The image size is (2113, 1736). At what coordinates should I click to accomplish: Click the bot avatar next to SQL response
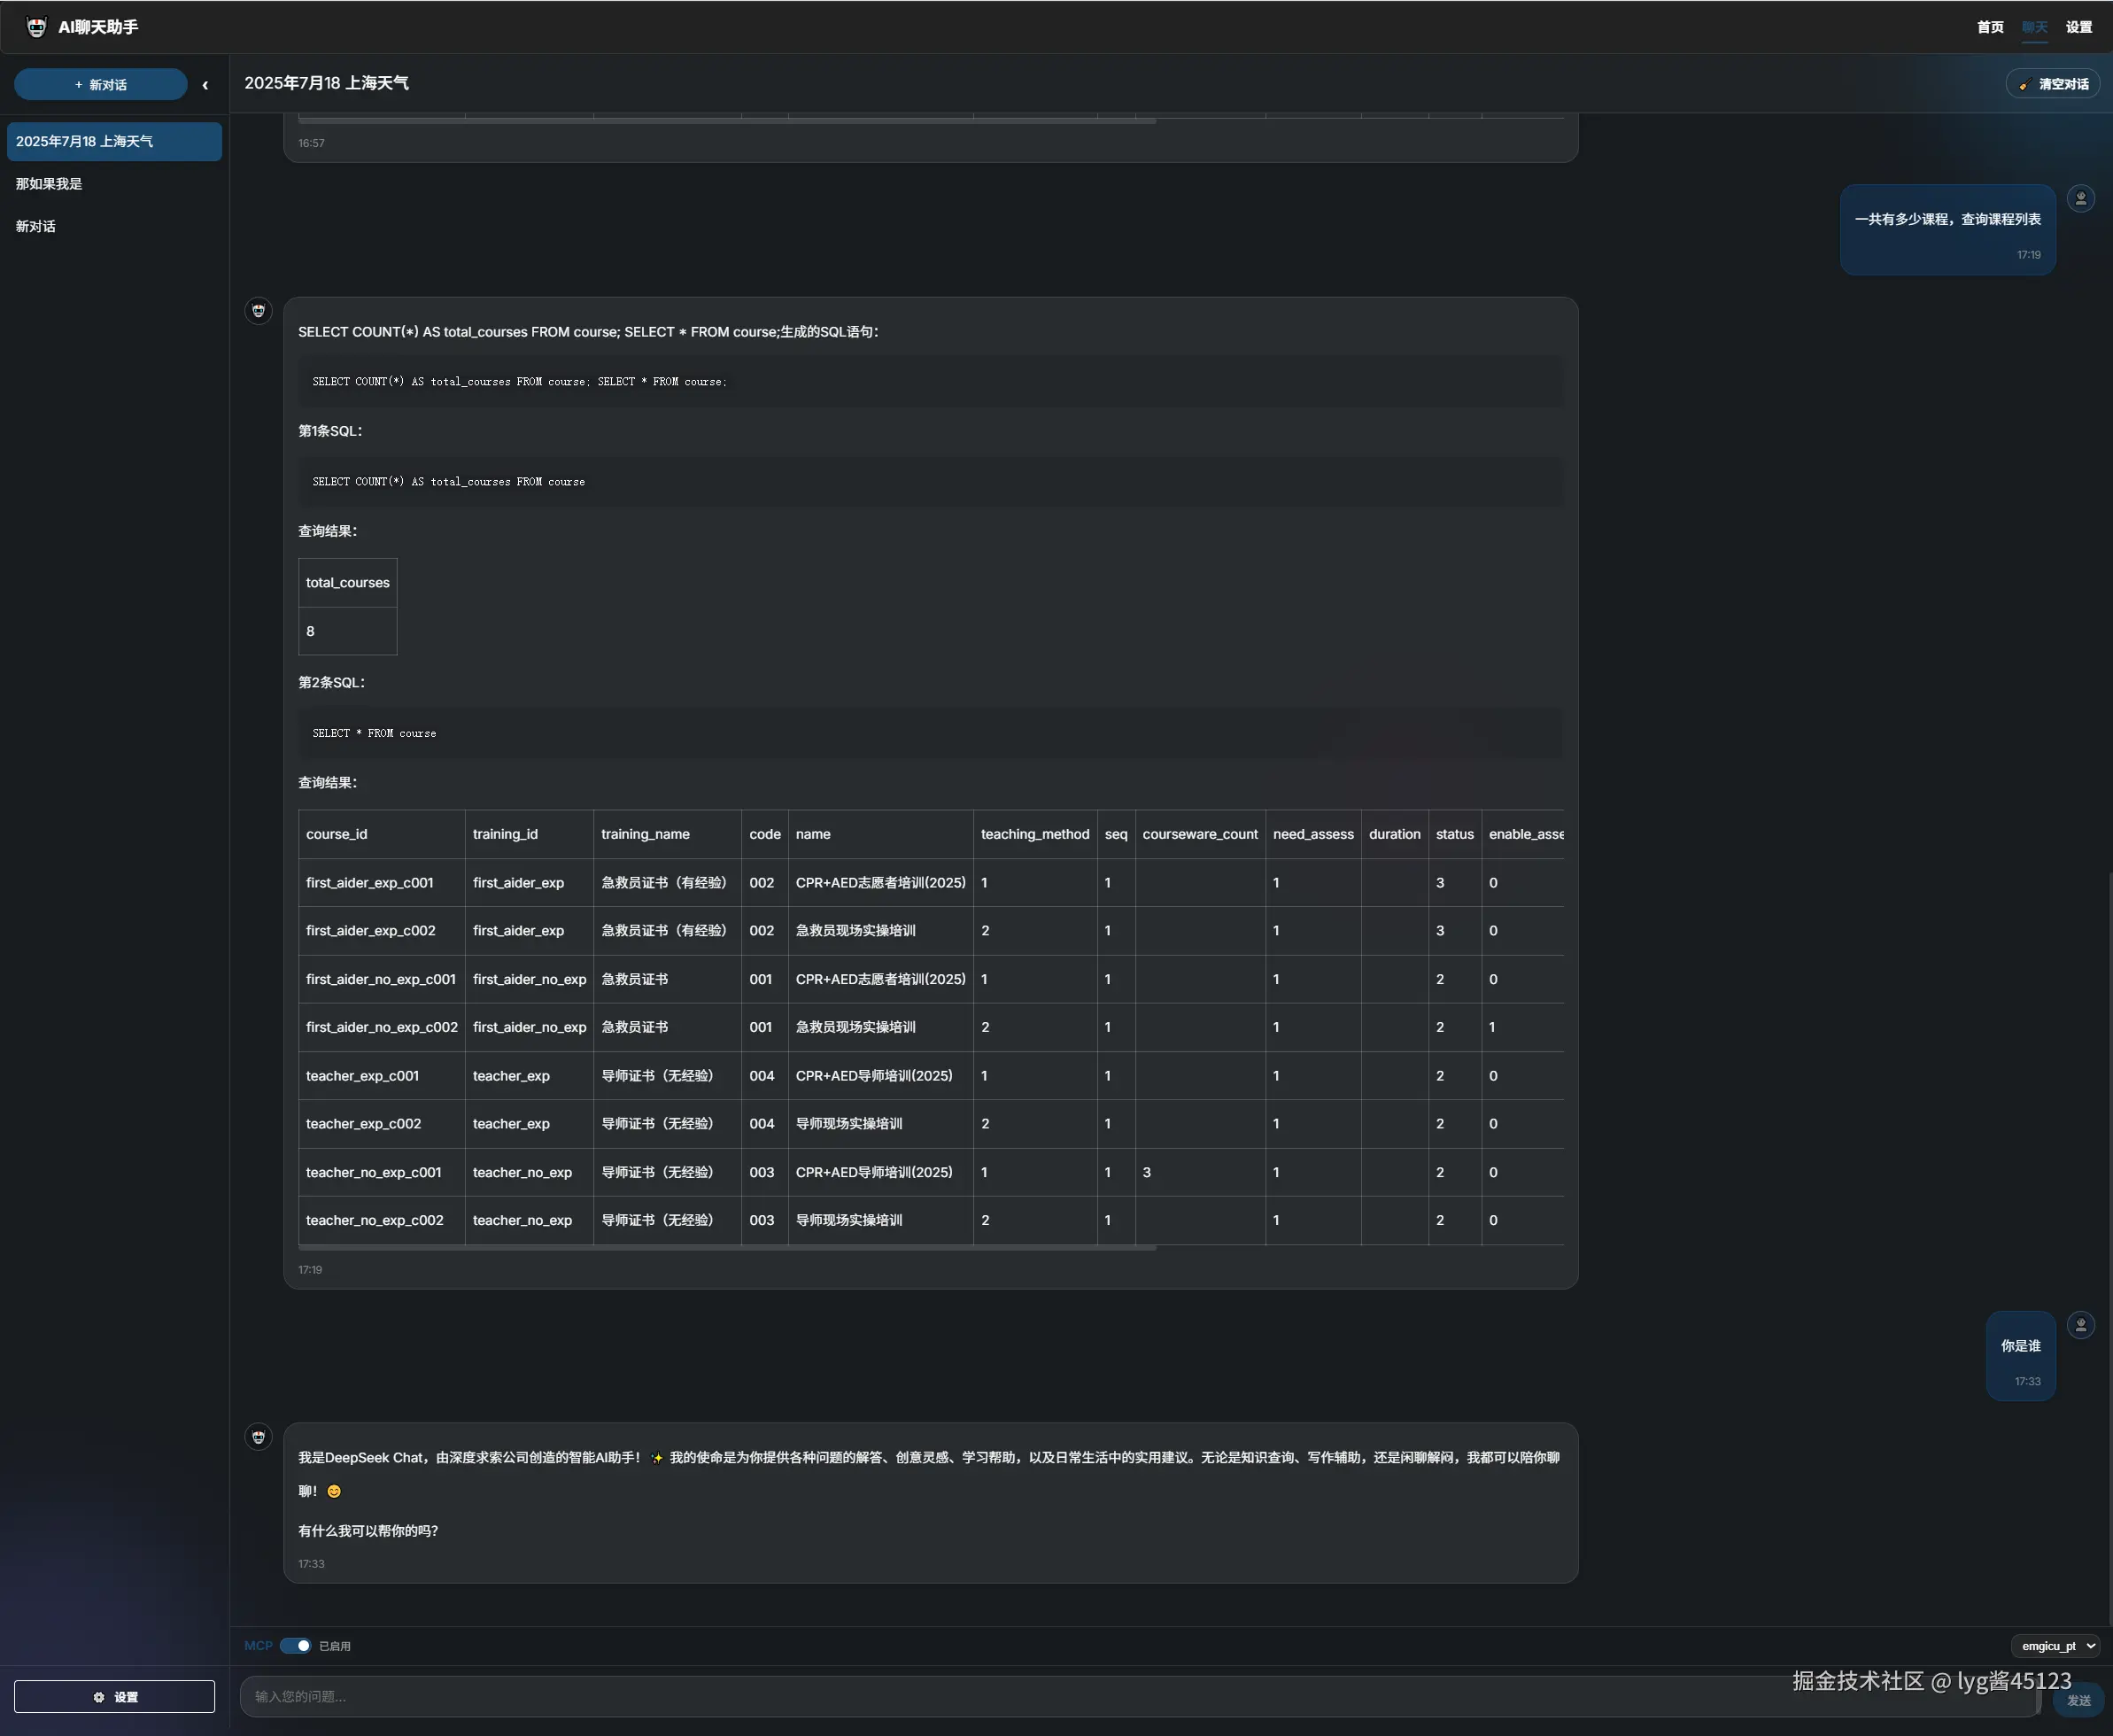coord(259,311)
